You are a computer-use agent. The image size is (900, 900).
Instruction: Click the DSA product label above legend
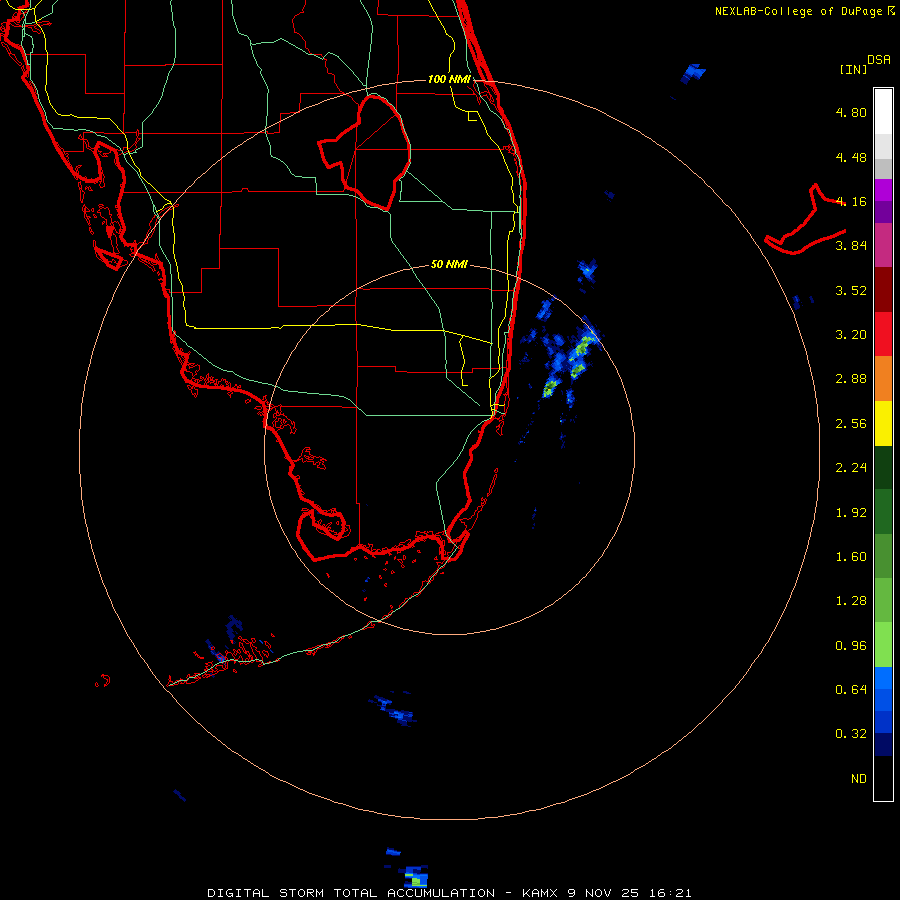point(879,60)
